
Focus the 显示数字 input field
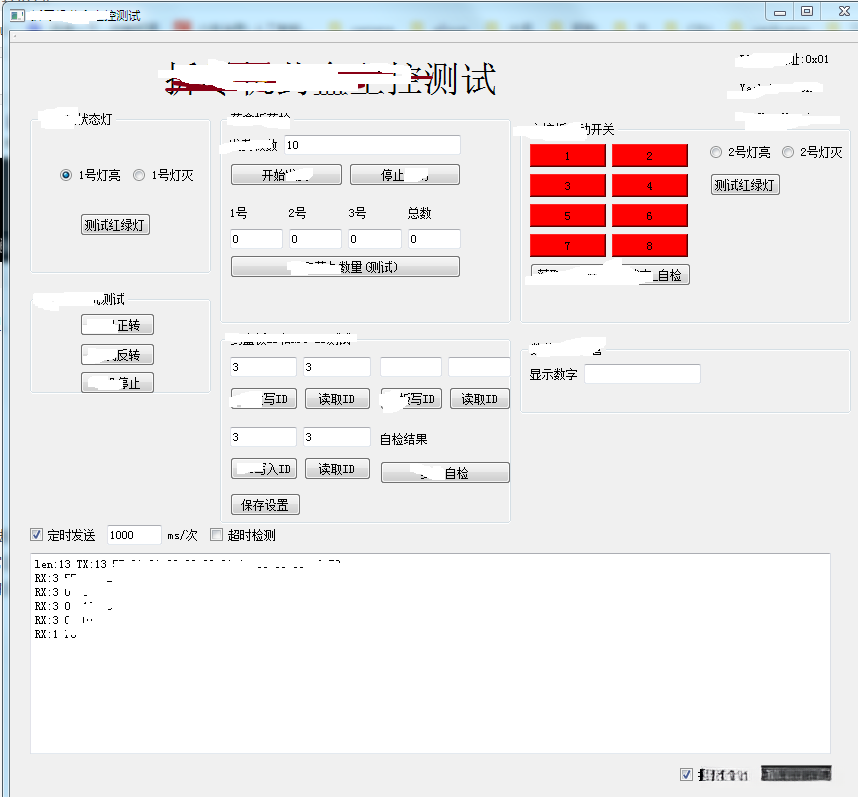click(642, 374)
